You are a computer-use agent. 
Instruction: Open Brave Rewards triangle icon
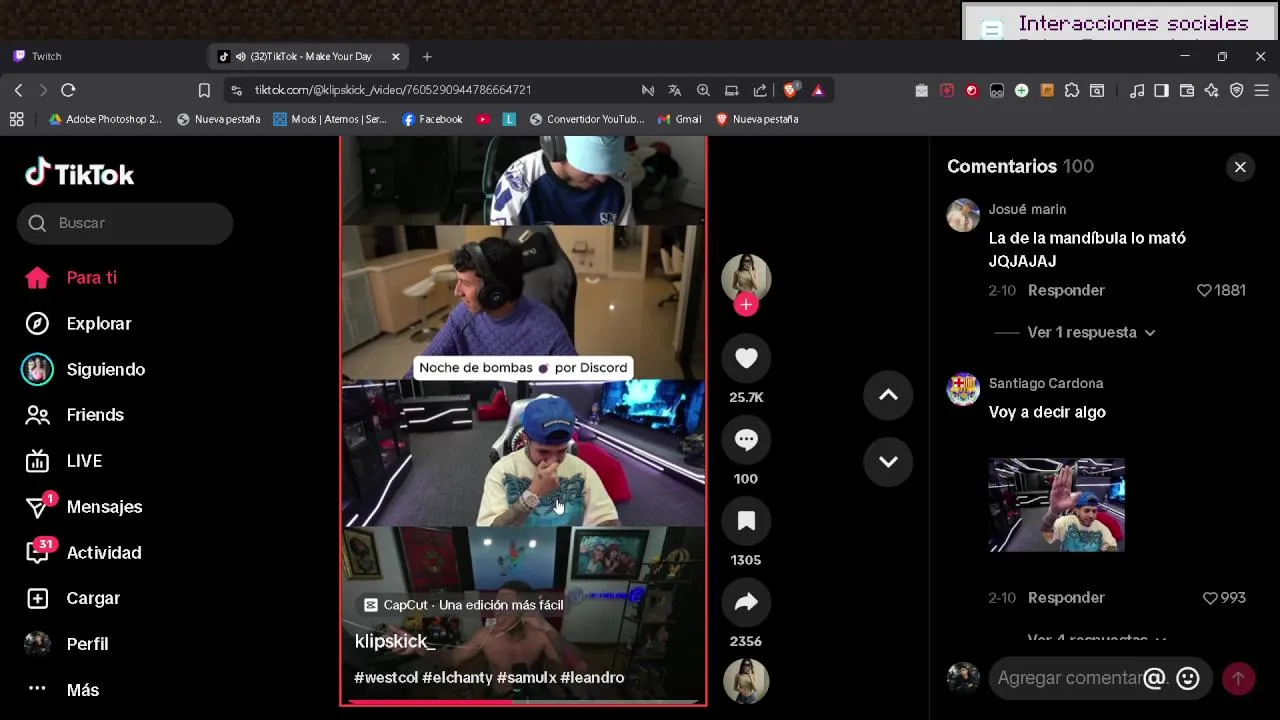818,90
